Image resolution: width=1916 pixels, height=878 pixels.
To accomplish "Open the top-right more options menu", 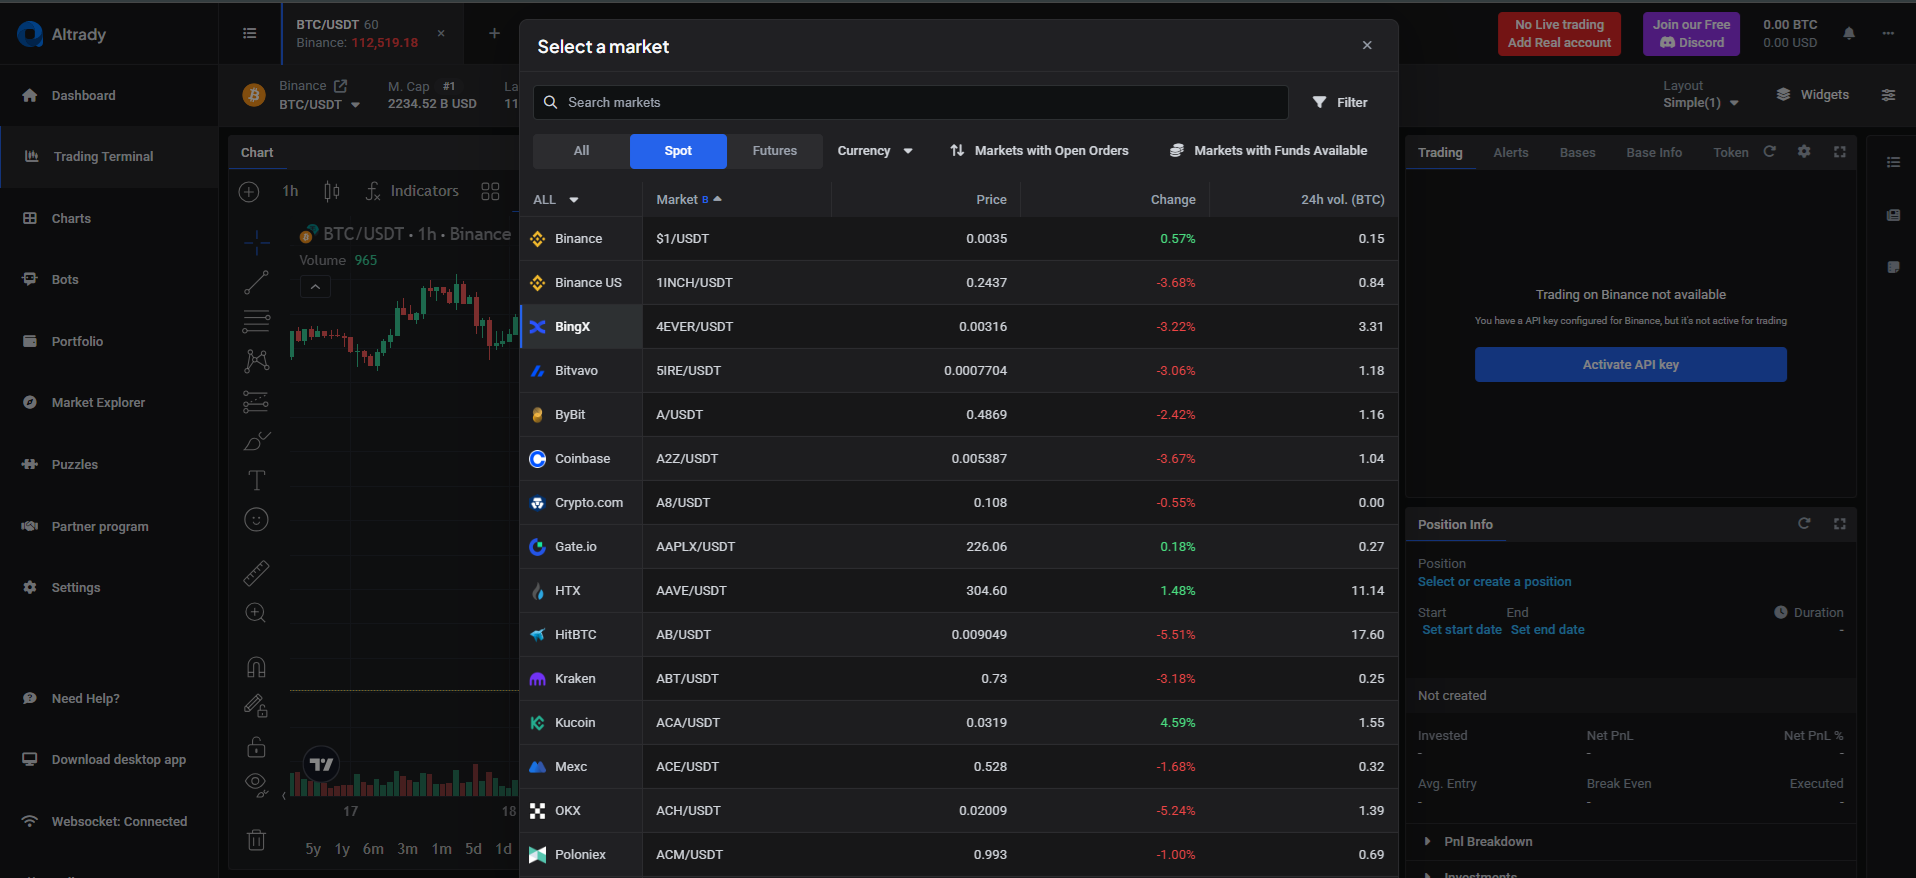I will click(1888, 33).
